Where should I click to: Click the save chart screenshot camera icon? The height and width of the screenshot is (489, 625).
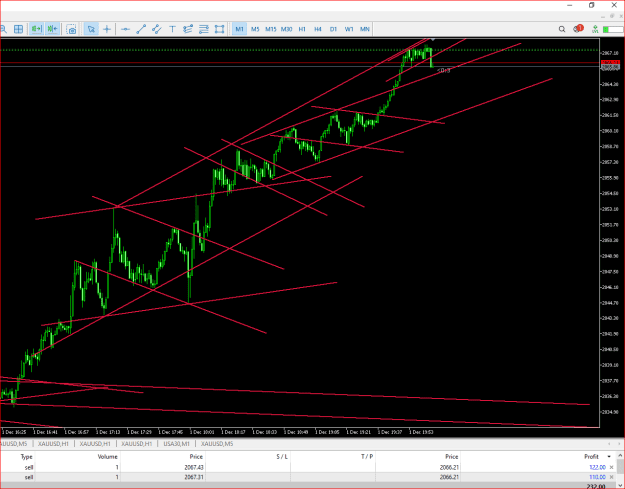coord(71,29)
